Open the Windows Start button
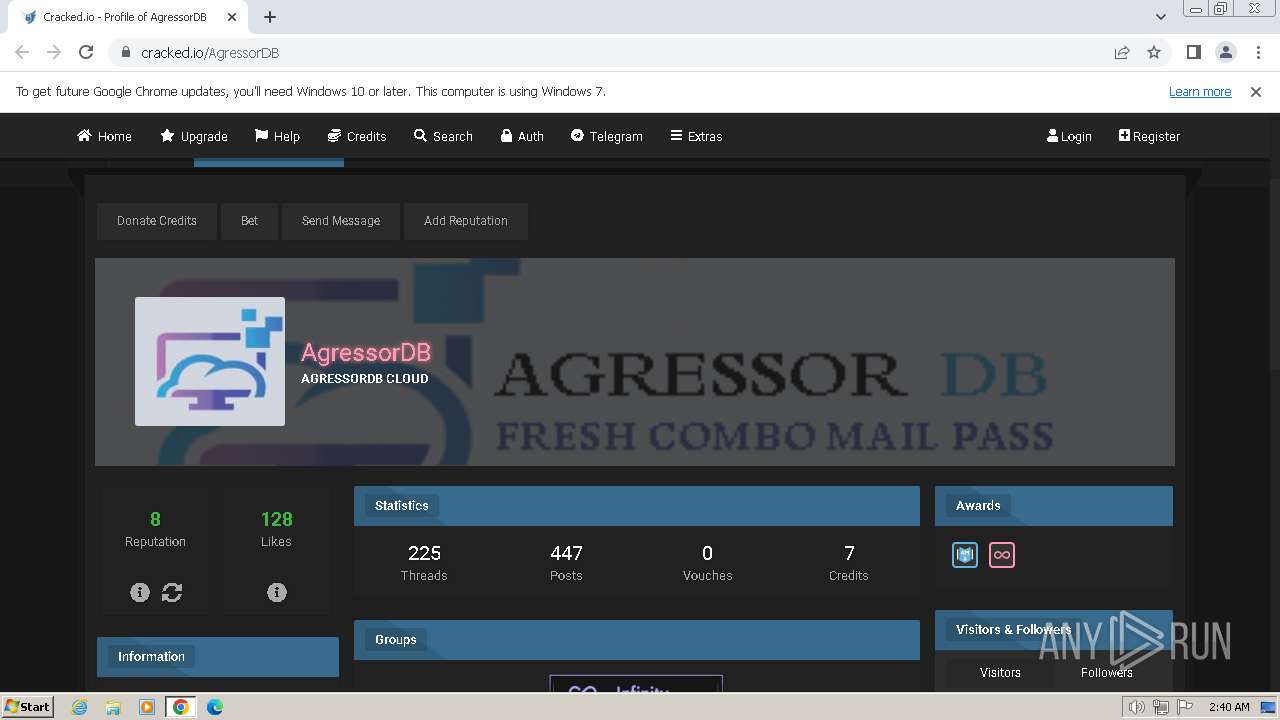The height and width of the screenshot is (720, 1280). tap(28, 706)
